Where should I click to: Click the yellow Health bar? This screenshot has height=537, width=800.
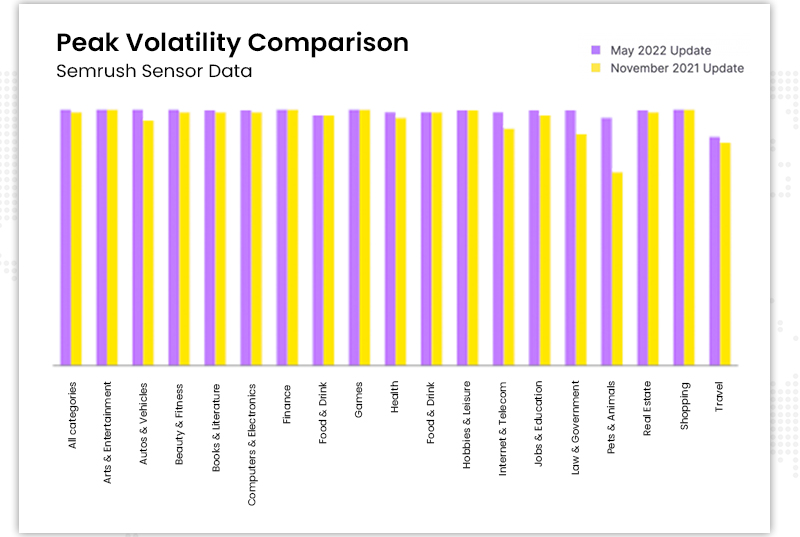(x=401, y=241)
